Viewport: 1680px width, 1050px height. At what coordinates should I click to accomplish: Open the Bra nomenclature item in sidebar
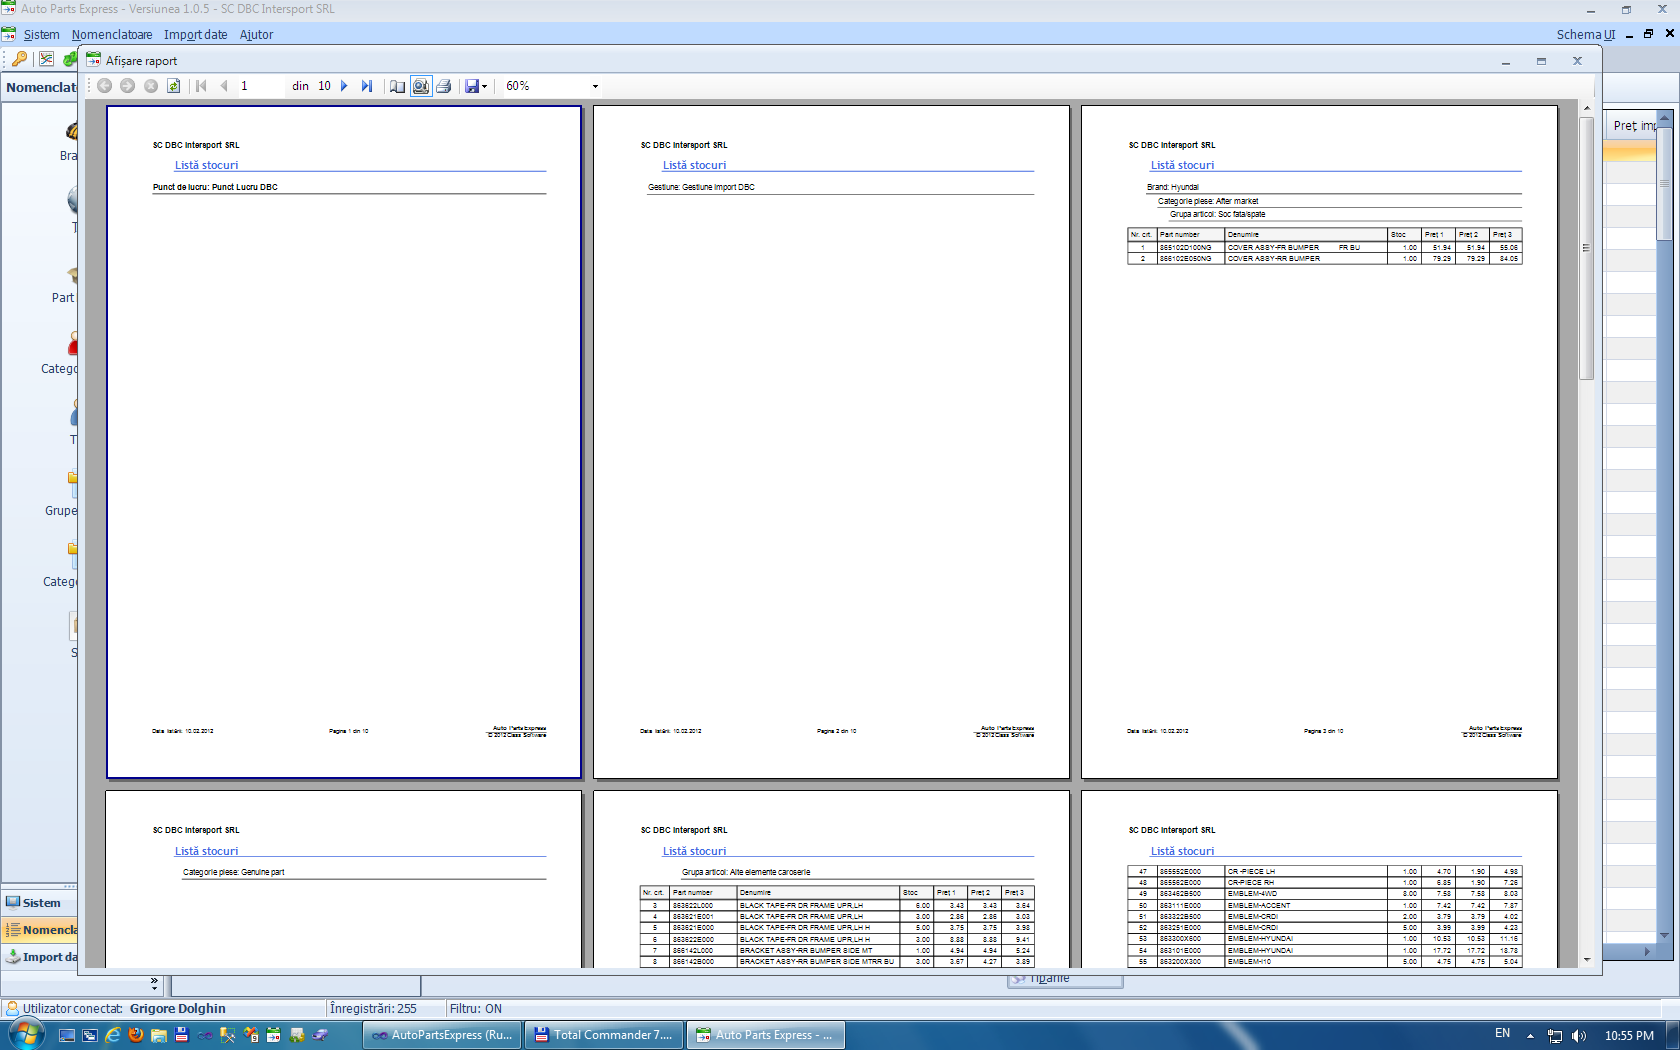pos(68,142)
